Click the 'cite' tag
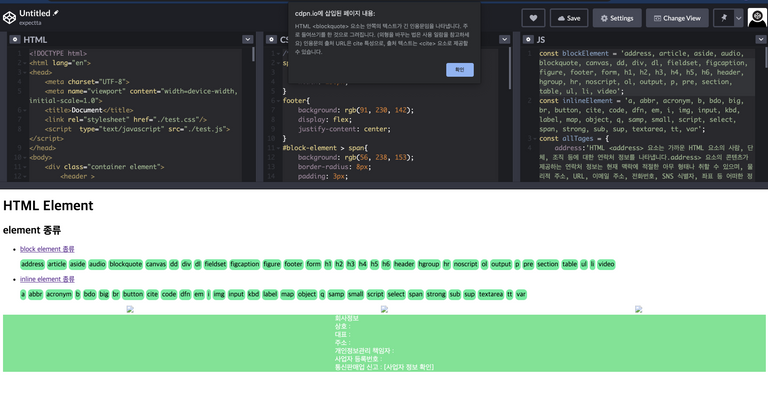This screenshot has width=768, height=403. point(152,294)
